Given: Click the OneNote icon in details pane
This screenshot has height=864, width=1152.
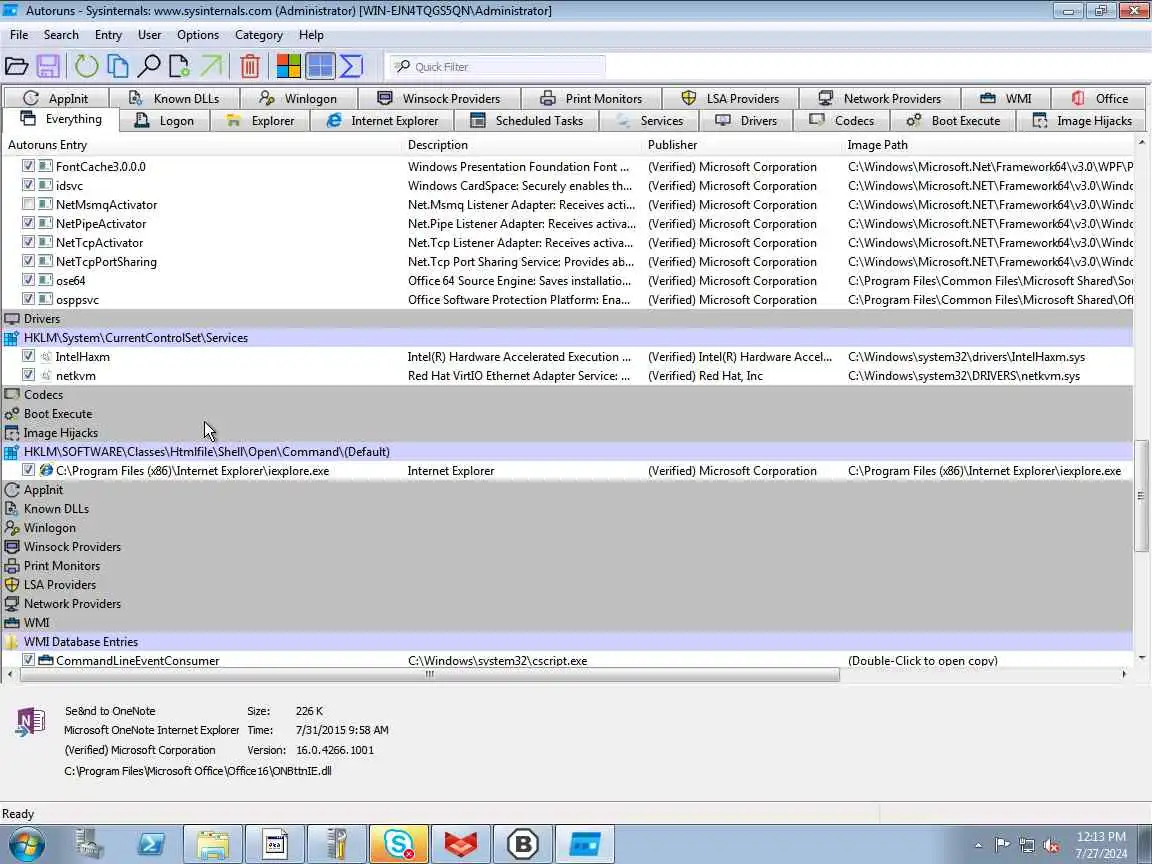Looking at the screenshot, I should (30, 721).
